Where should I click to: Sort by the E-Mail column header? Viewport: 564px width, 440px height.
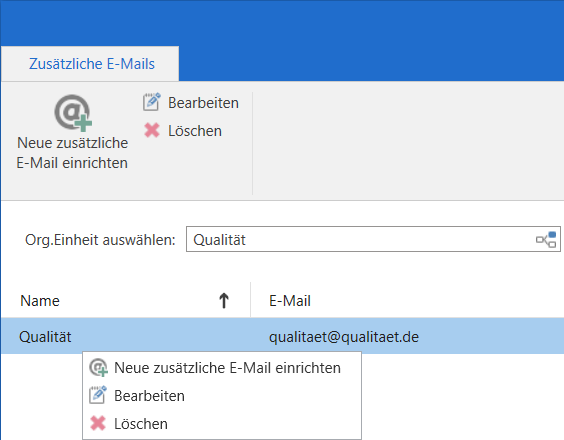click(x=290, y=301)
